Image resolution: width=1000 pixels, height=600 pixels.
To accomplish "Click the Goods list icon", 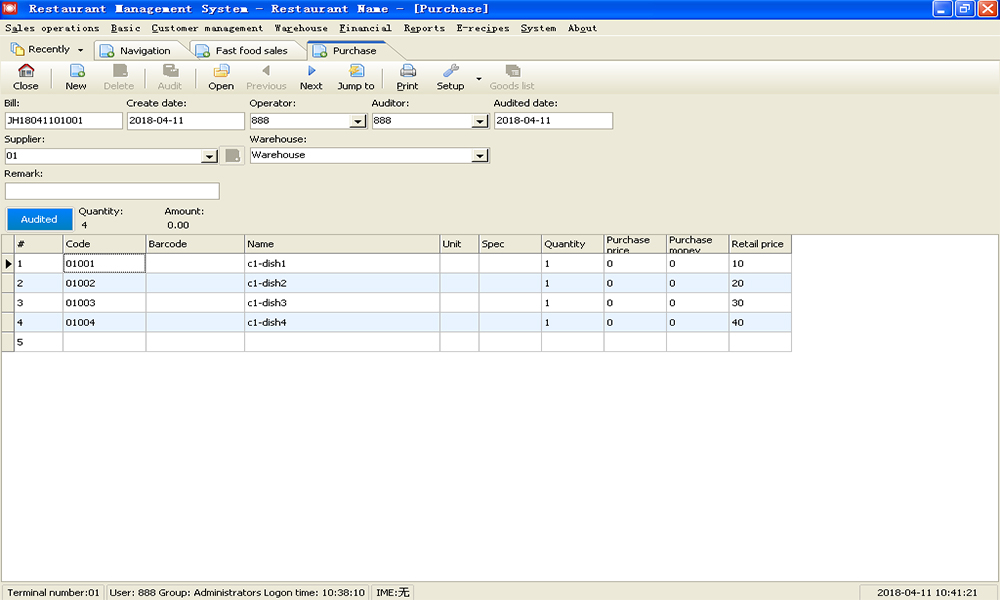I will 512,77.
